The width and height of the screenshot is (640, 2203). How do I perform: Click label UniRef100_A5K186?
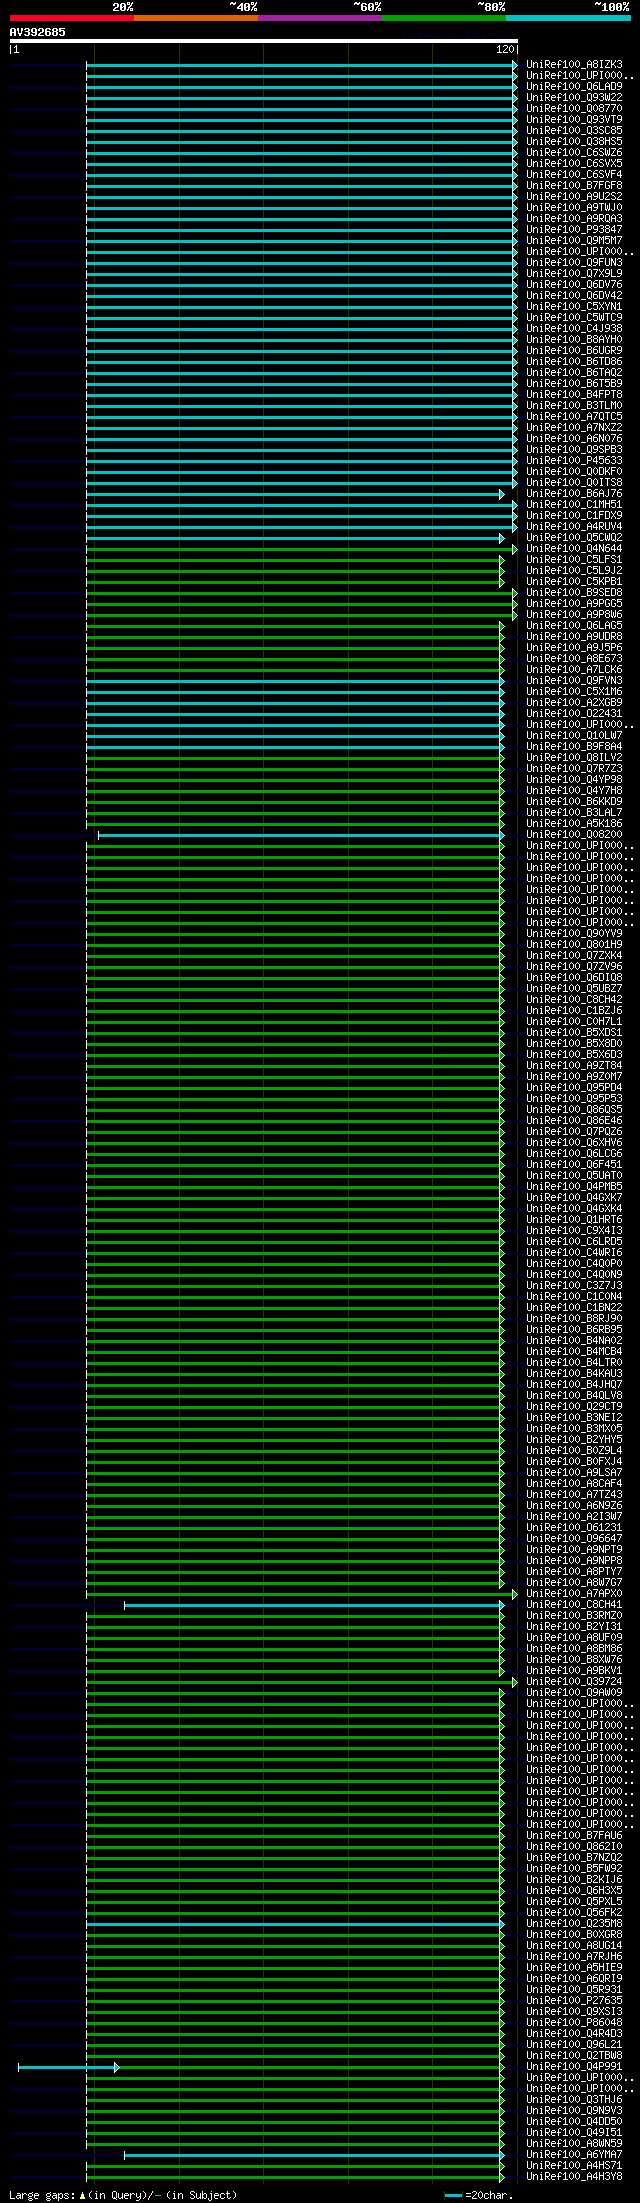(574, 824)
